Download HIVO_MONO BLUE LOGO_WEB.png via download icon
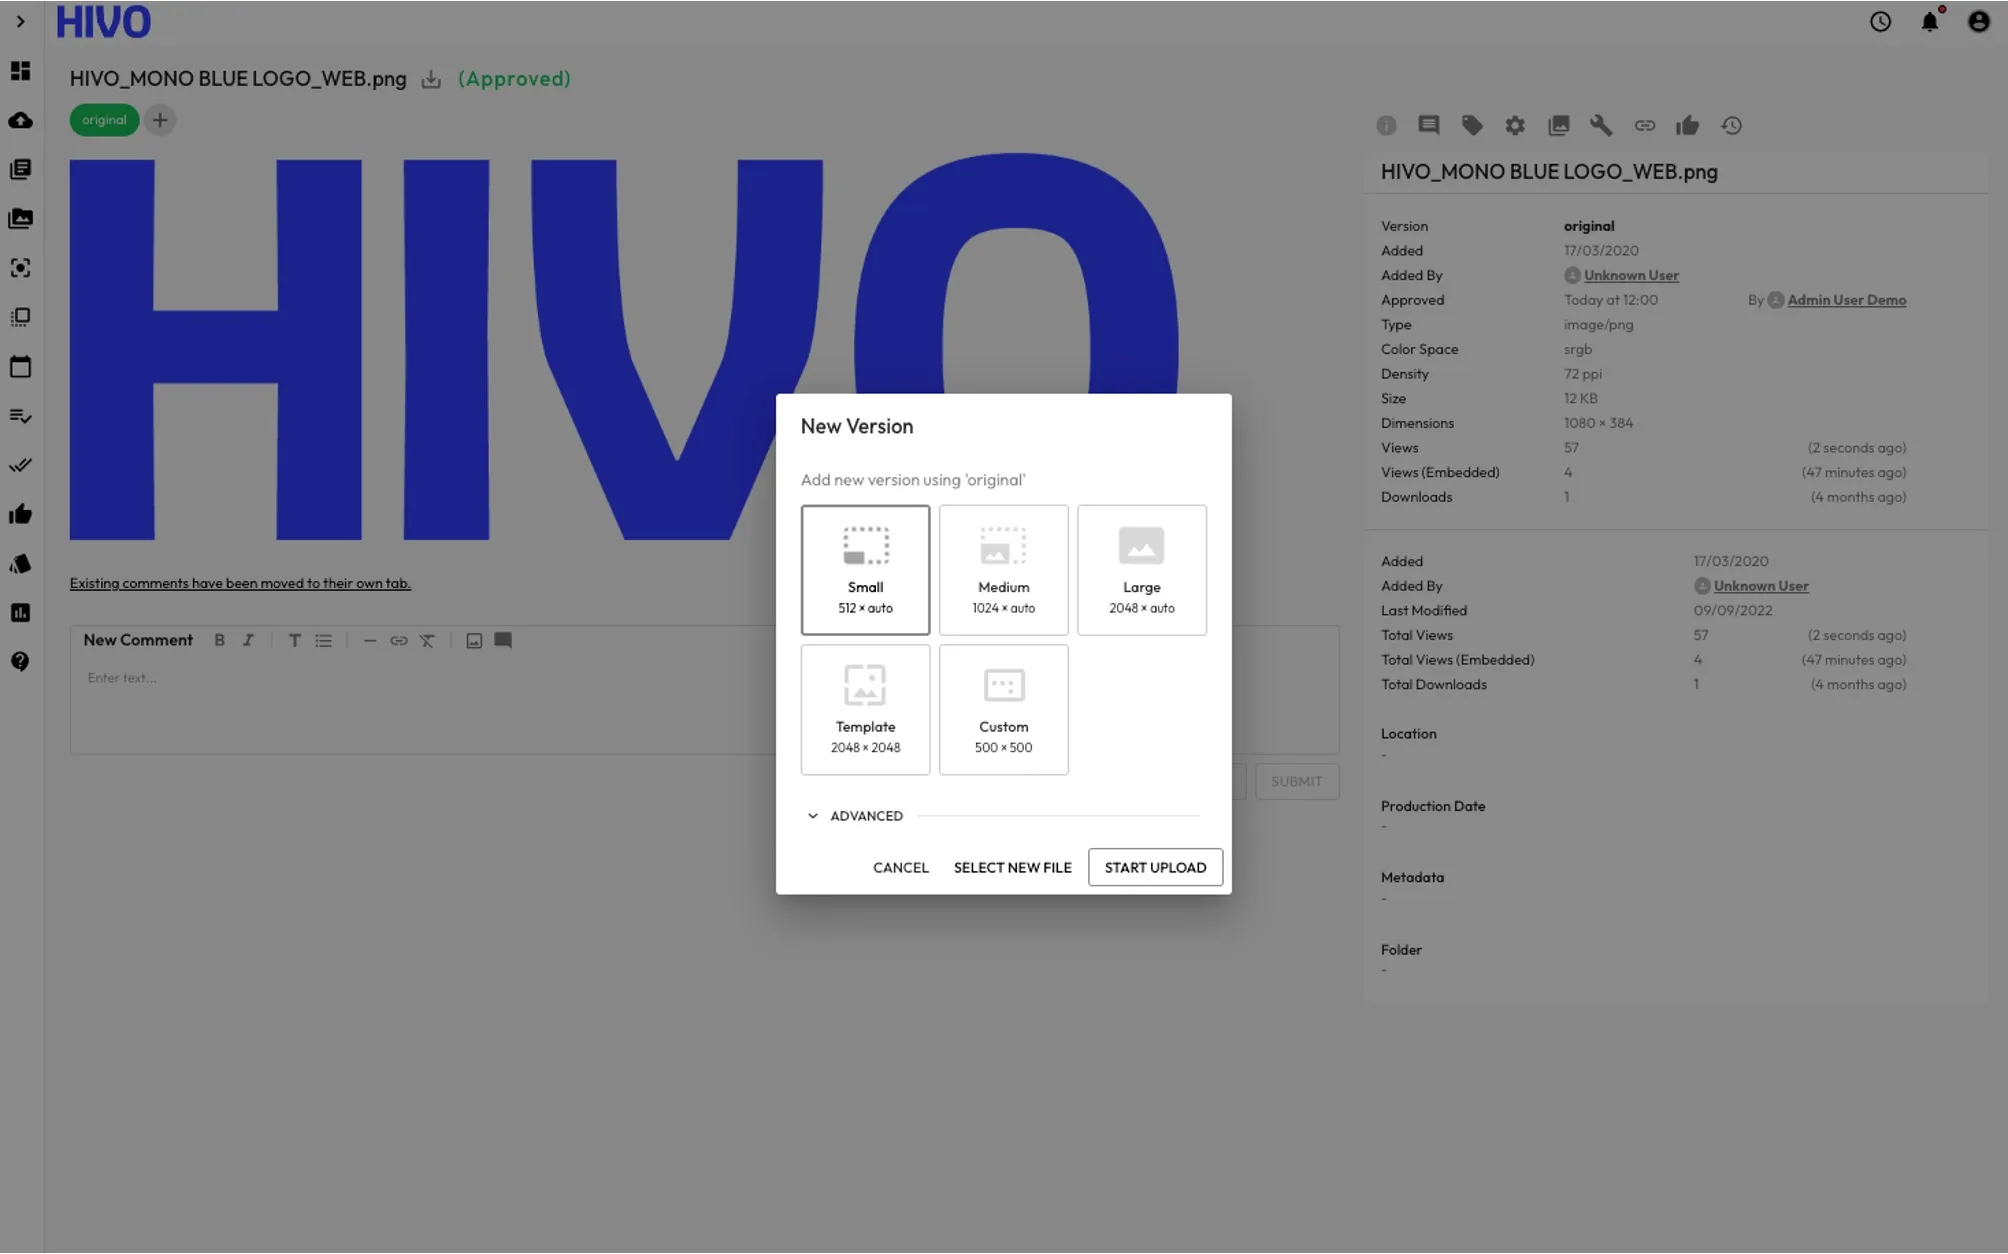Viewport: 2008px width, 1254px height. [431, 79]
